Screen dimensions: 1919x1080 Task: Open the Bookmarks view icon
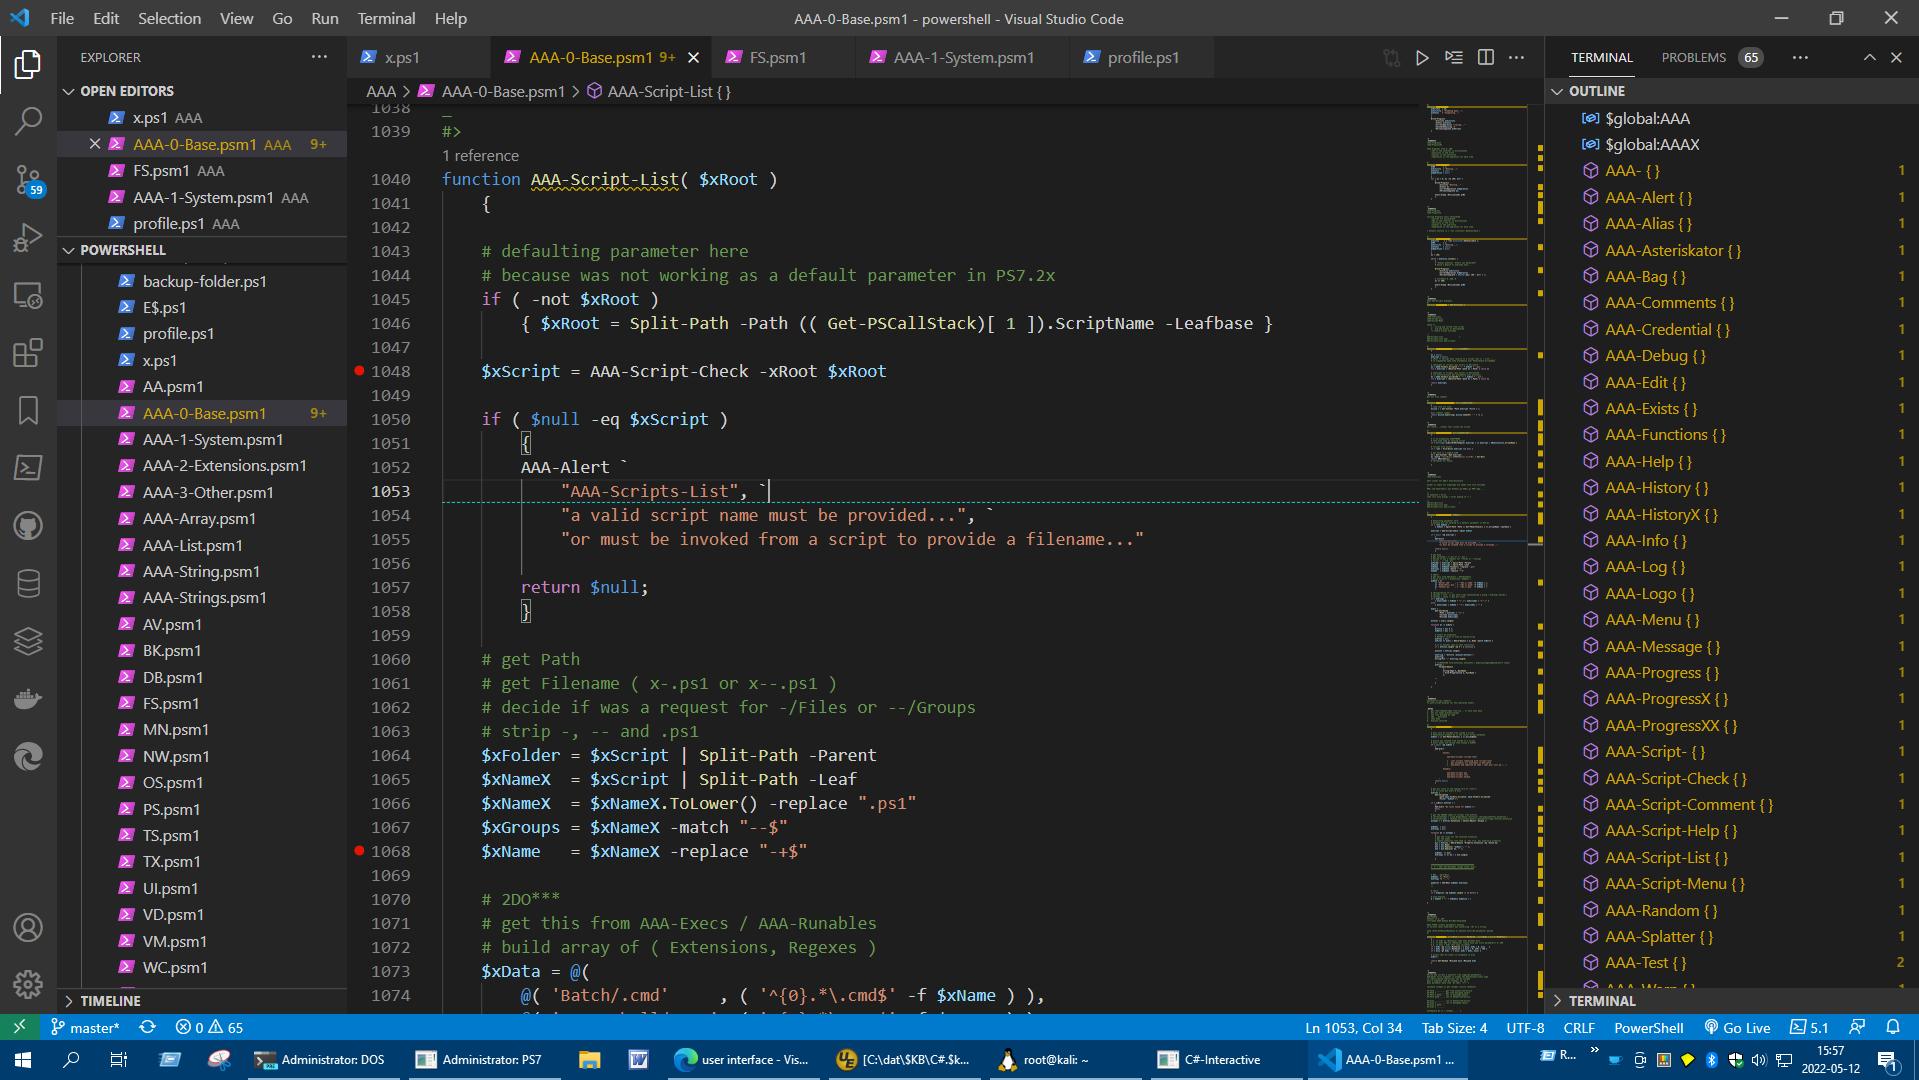pos(28,410)
